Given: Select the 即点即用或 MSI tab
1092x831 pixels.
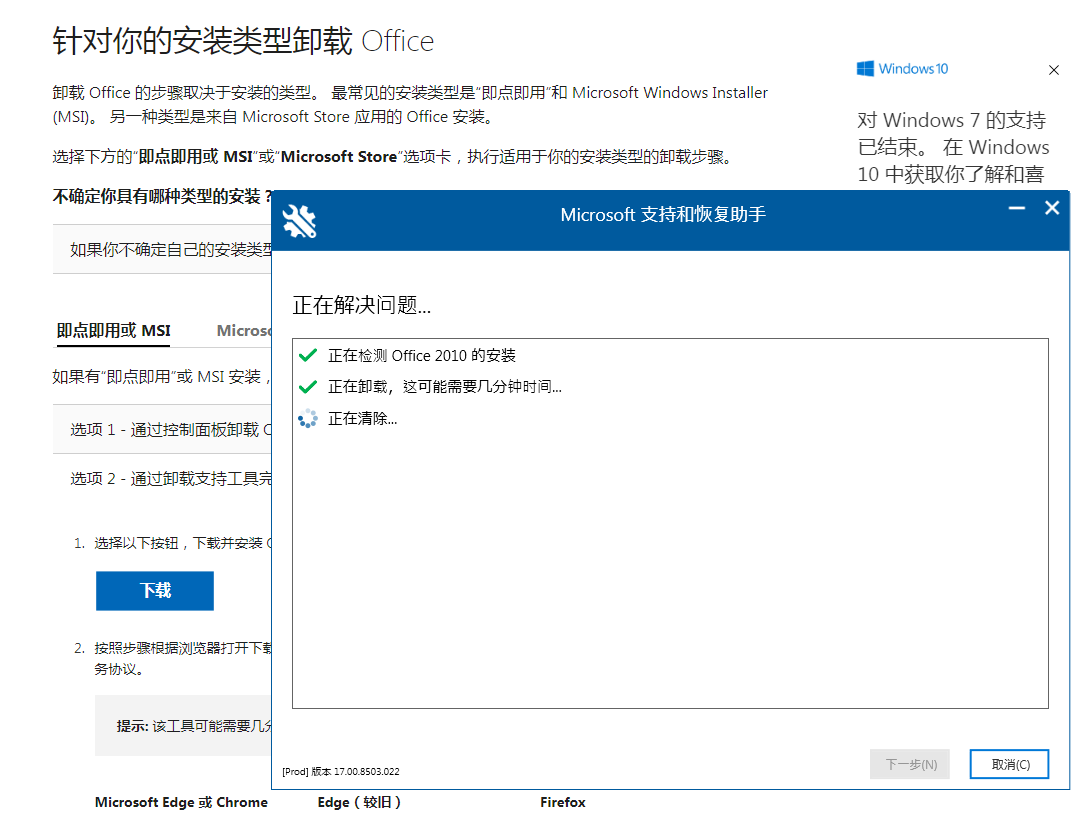Looking at the screenshot, I should 114,331.
